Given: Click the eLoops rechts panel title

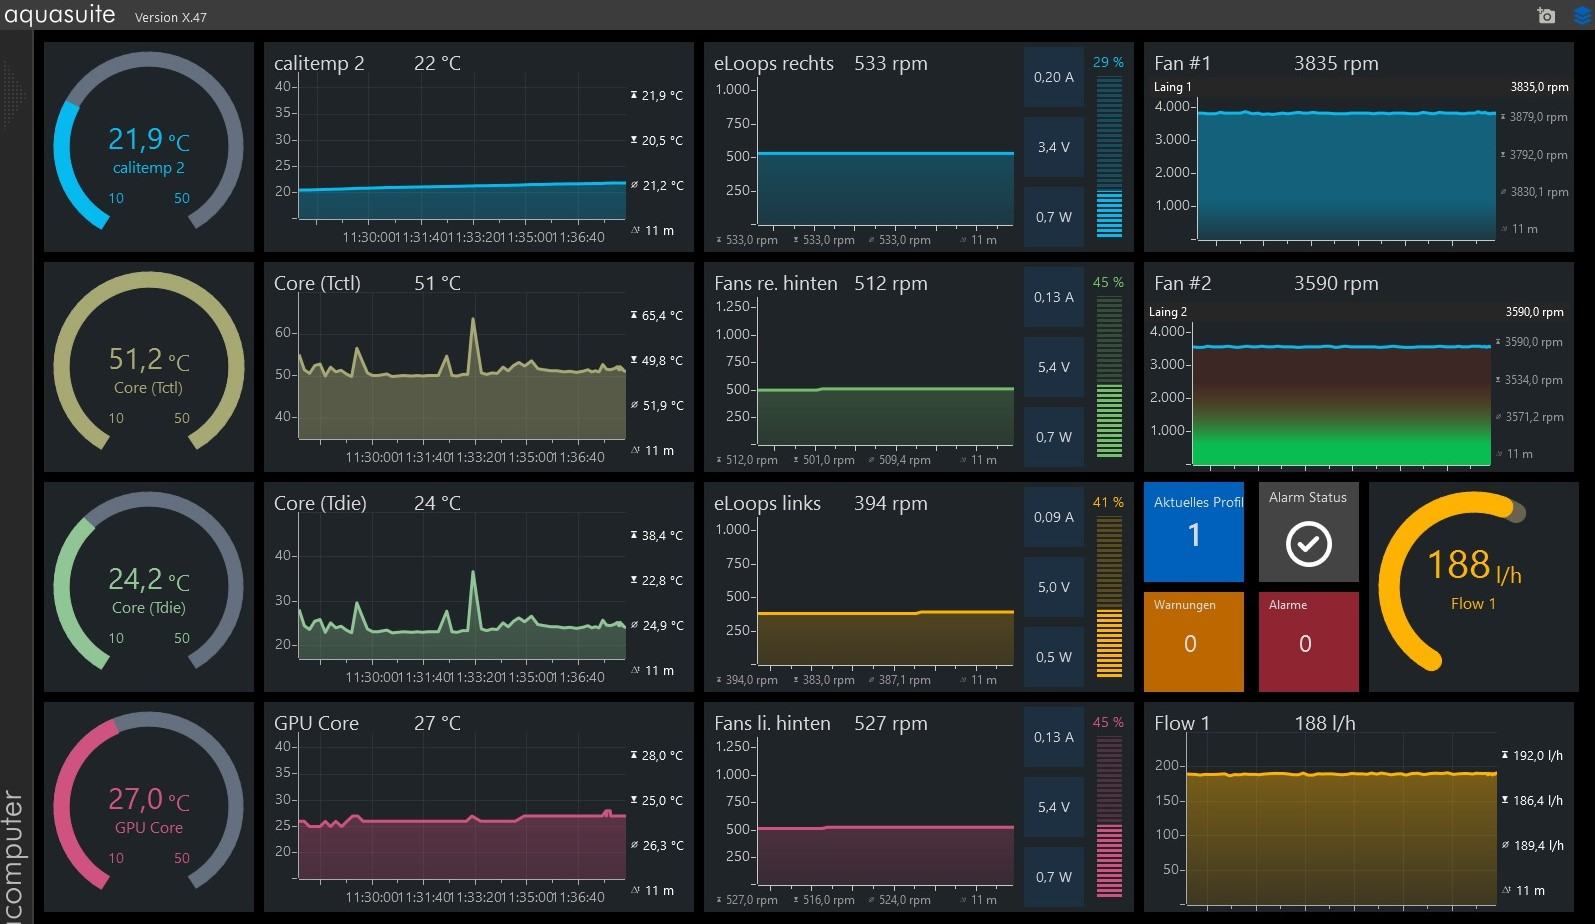Looking at the screenshot, I should [x=774, y=63].
